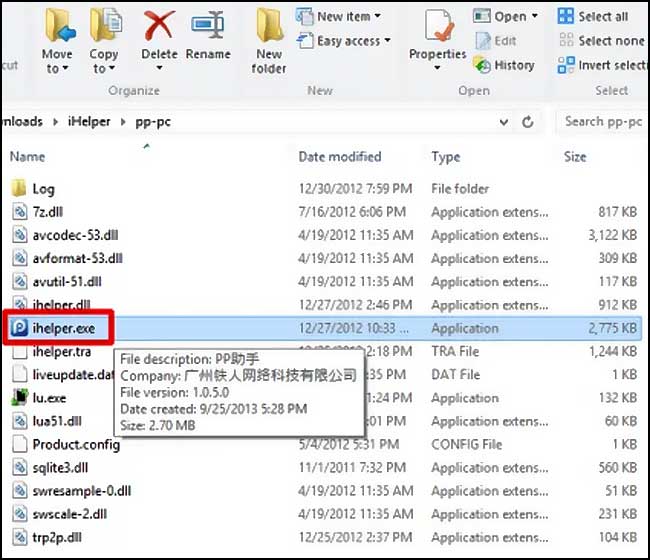
Task: Click the trp2p.dll file icon
Action: pos(19,537)
